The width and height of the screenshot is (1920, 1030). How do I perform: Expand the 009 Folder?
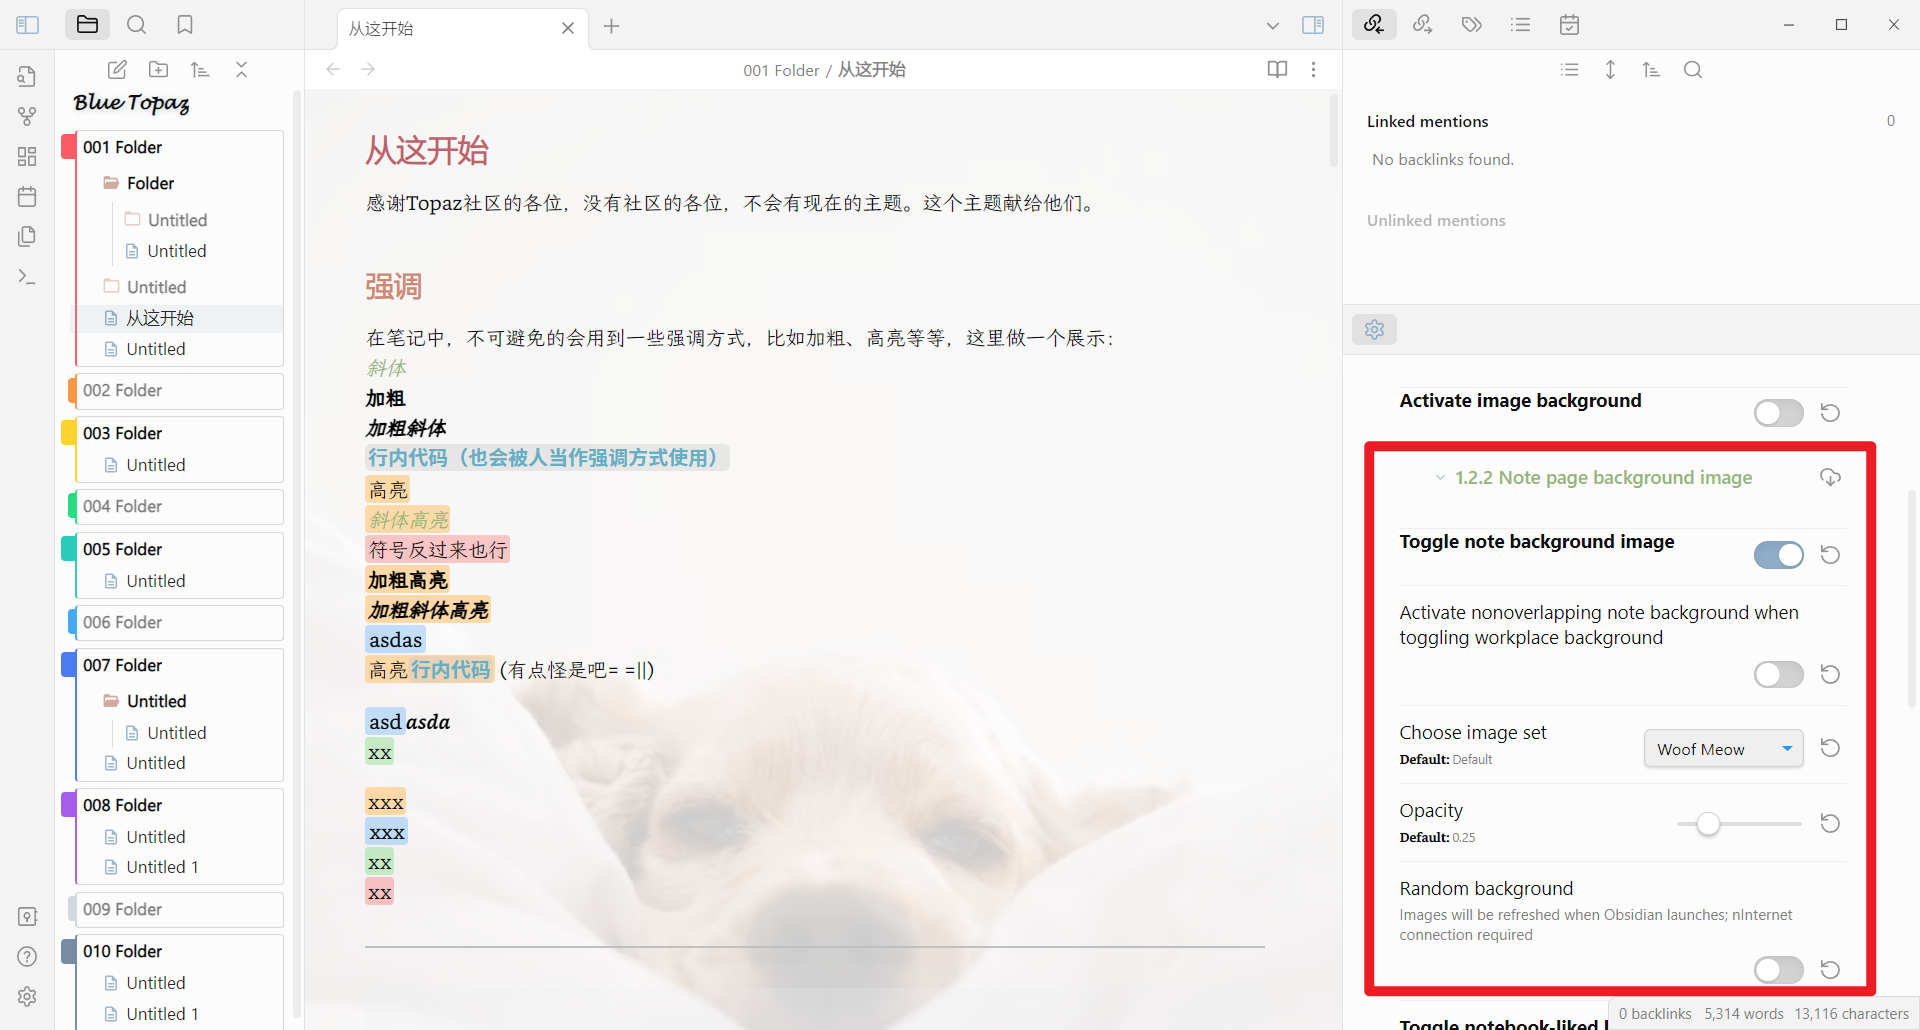coord(180,909)
